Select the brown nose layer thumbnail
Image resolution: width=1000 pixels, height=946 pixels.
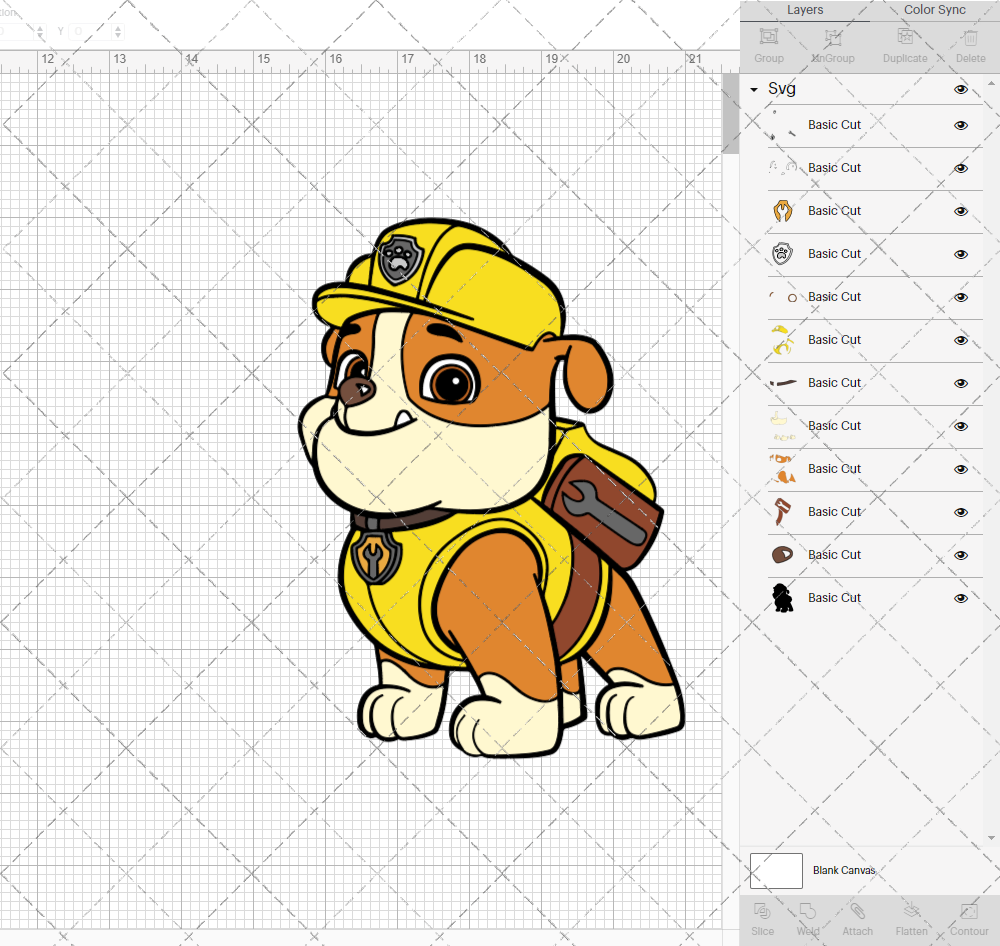[783, 555]
